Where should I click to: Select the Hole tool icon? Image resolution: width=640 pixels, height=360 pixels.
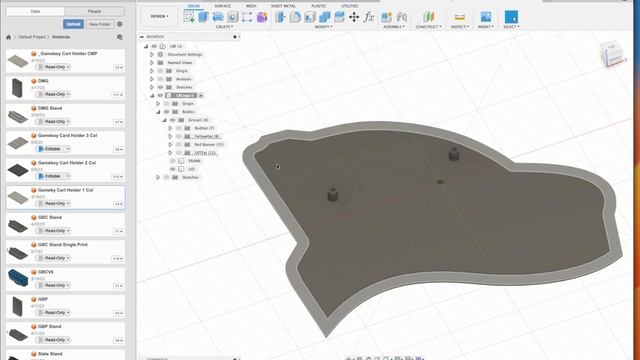tap(233, 17)
